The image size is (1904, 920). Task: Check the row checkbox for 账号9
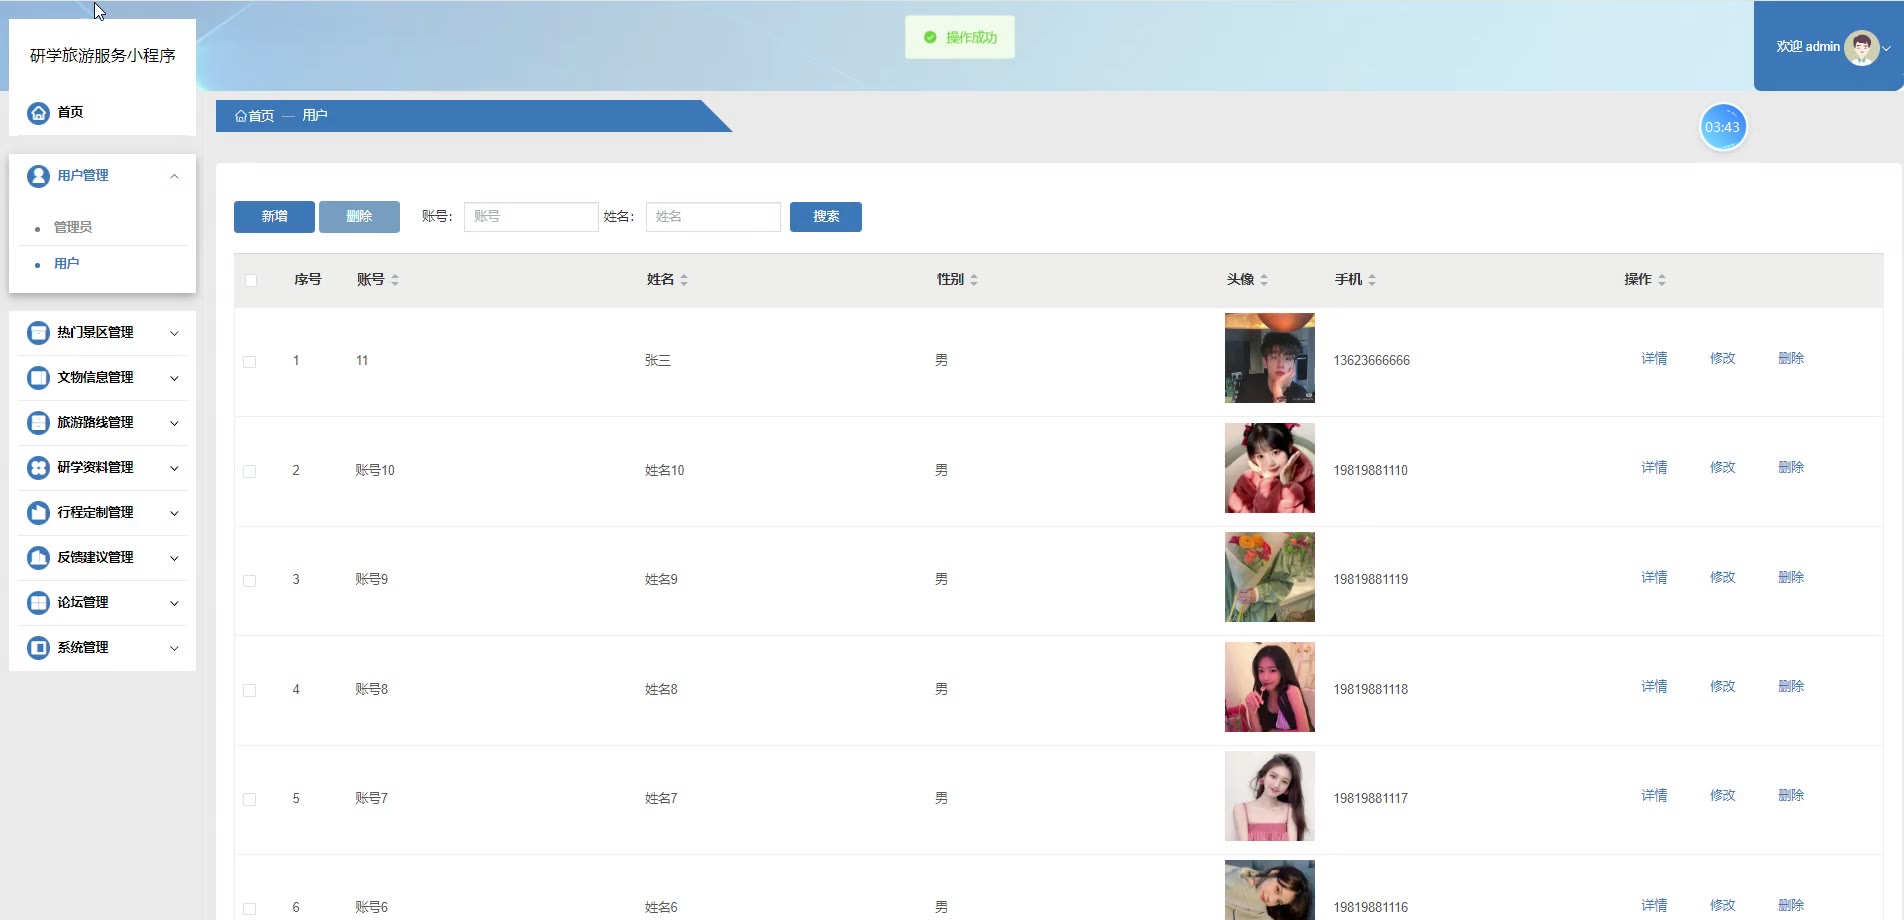(250, 581)
